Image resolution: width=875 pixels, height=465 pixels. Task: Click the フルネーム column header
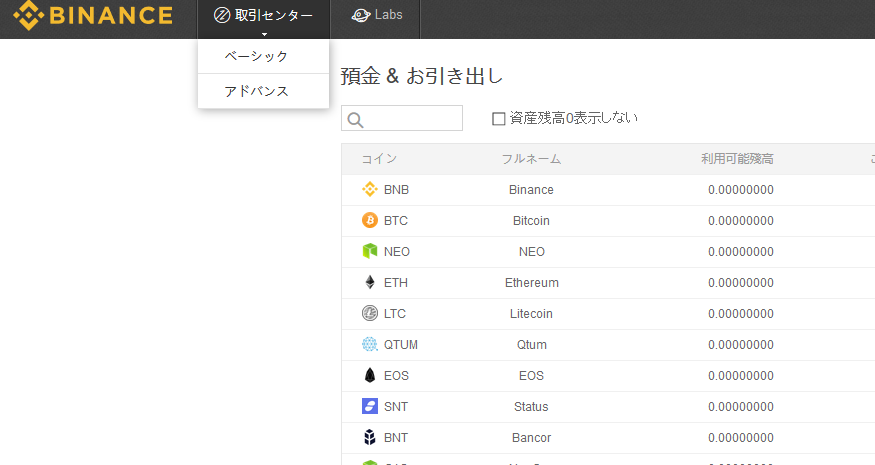531,159
